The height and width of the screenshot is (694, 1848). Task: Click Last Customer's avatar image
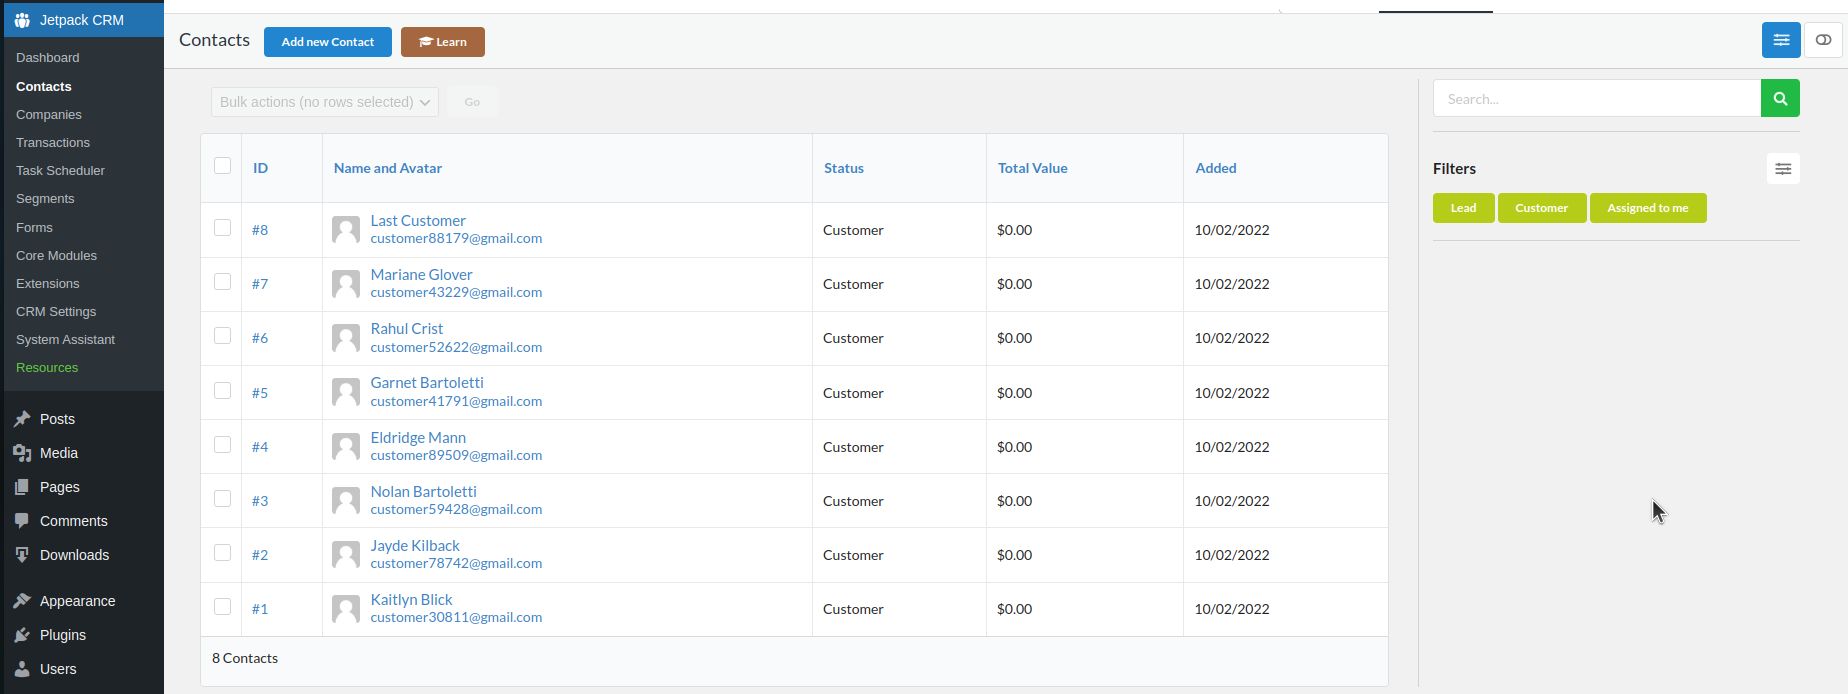(x=346, y=230)
